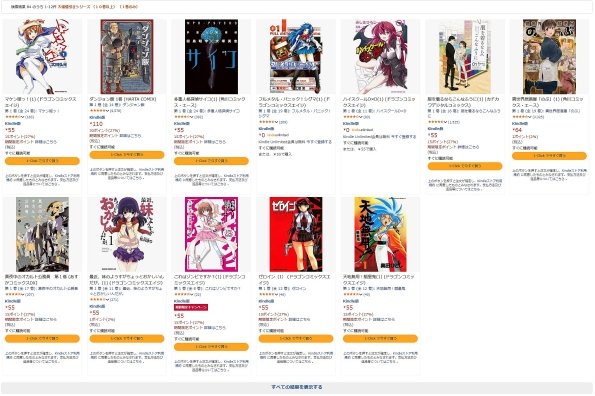Image resolution: width=595 pixels, height=396 pixels.
Task: Open the ダンジョン飯 1巻 title link
Action: 123,99
